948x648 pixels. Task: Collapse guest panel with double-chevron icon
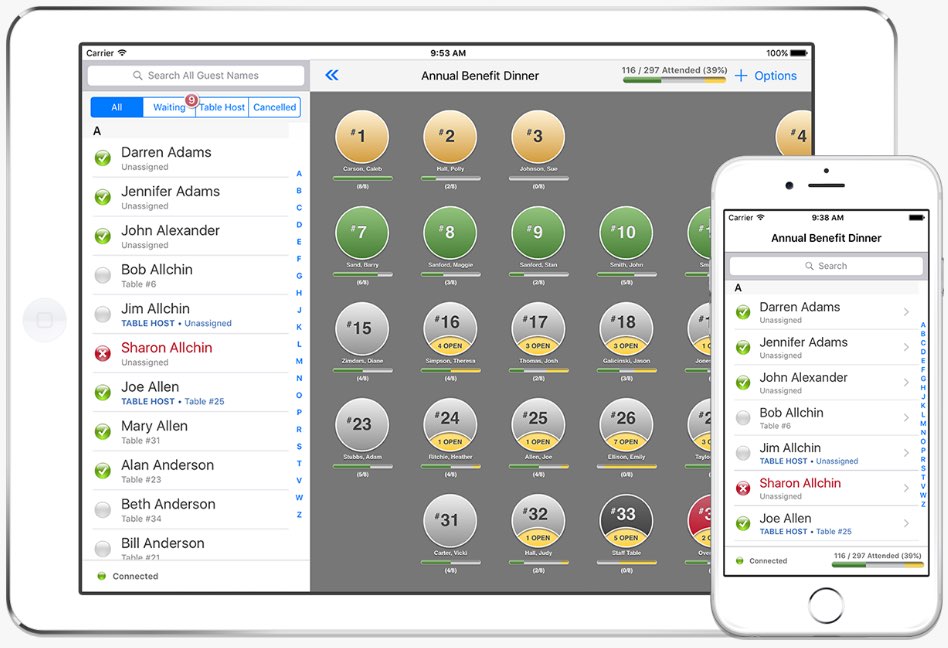(x=332, y=75)
